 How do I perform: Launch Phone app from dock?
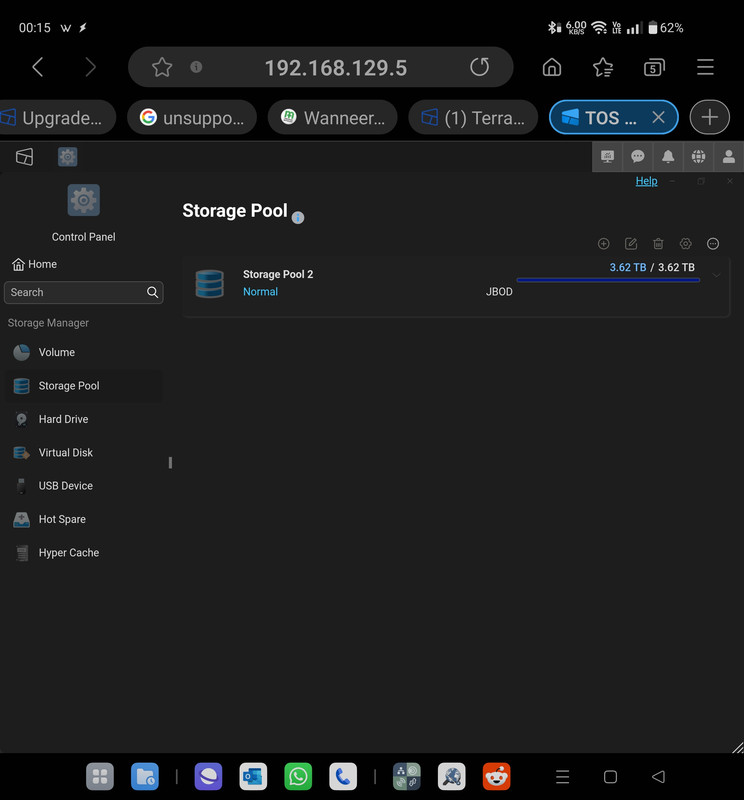(343, 777)
